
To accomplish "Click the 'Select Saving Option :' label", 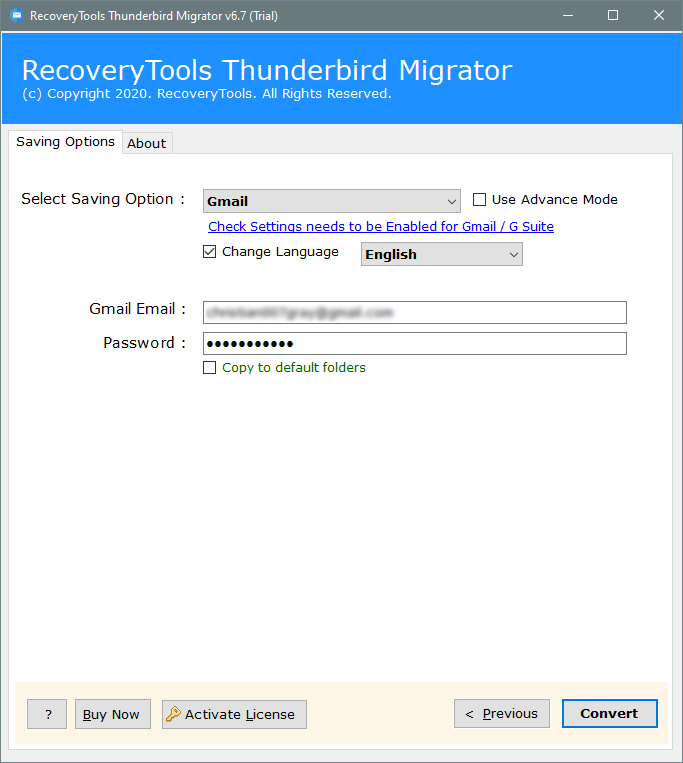I will (x=103, y=199).
